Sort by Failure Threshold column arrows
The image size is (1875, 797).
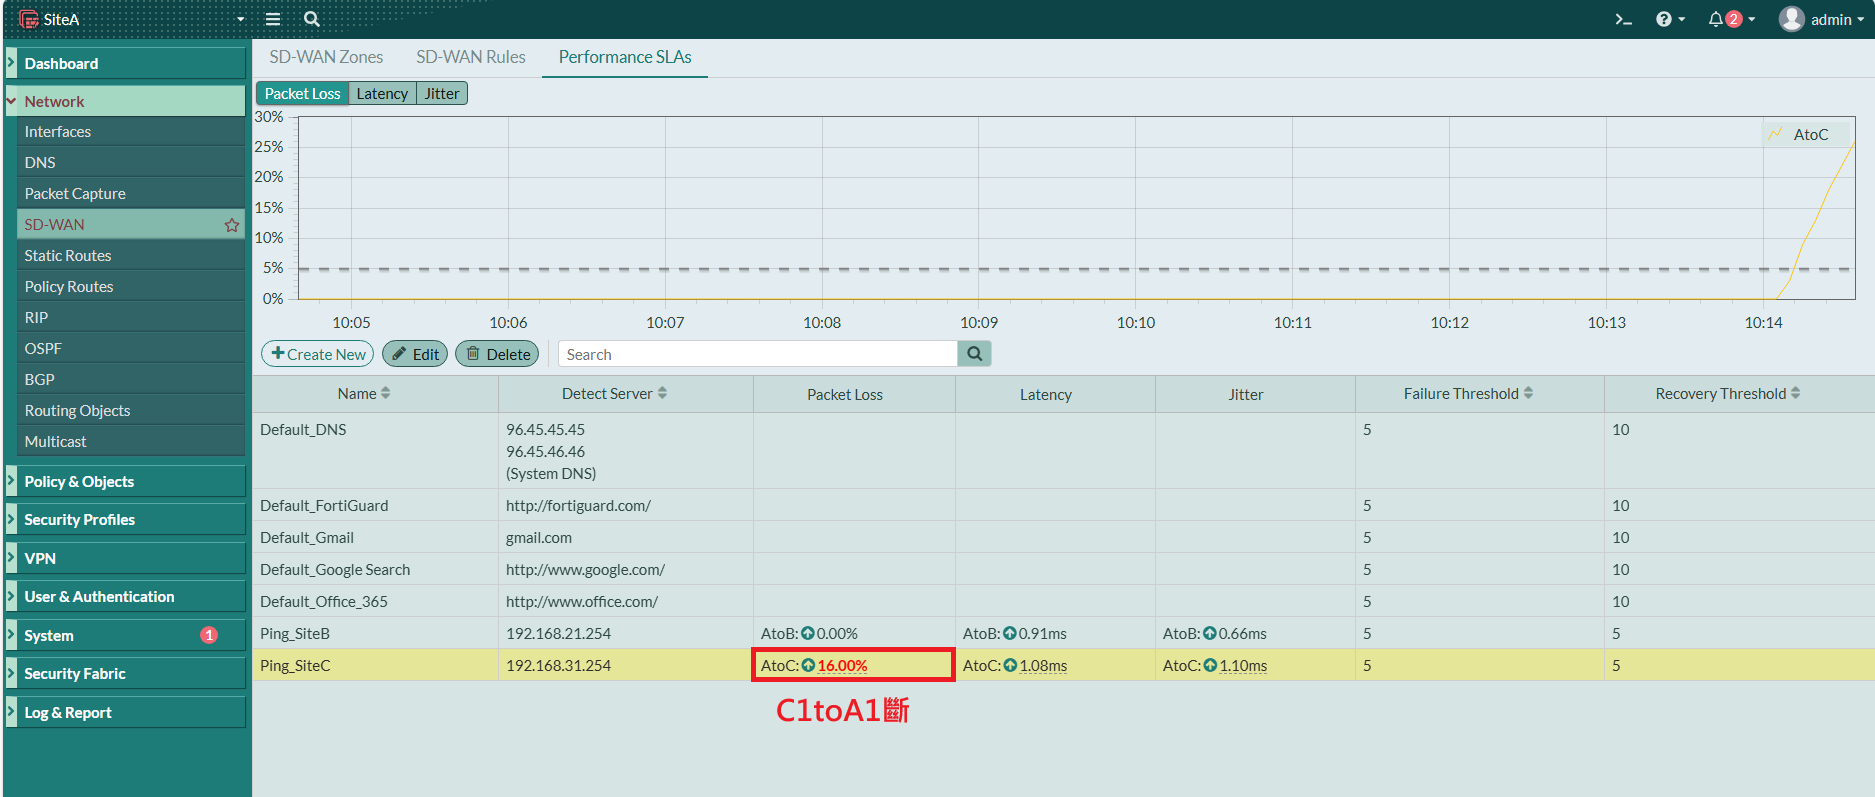coord(1528,393)
